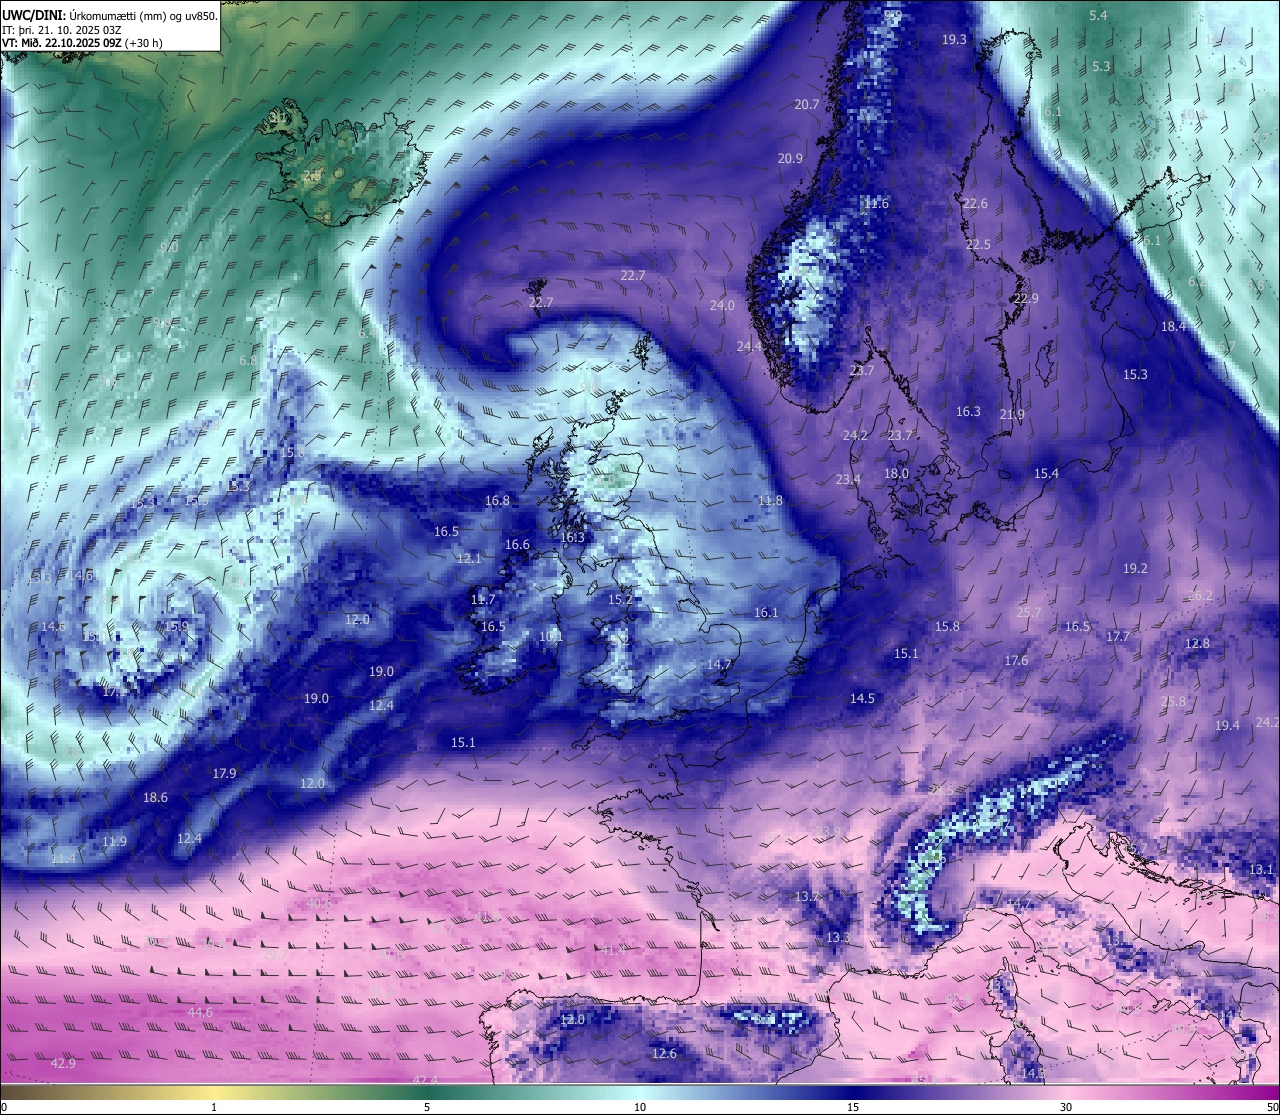Click the 16.1 value east of England

tap(766, 612)
